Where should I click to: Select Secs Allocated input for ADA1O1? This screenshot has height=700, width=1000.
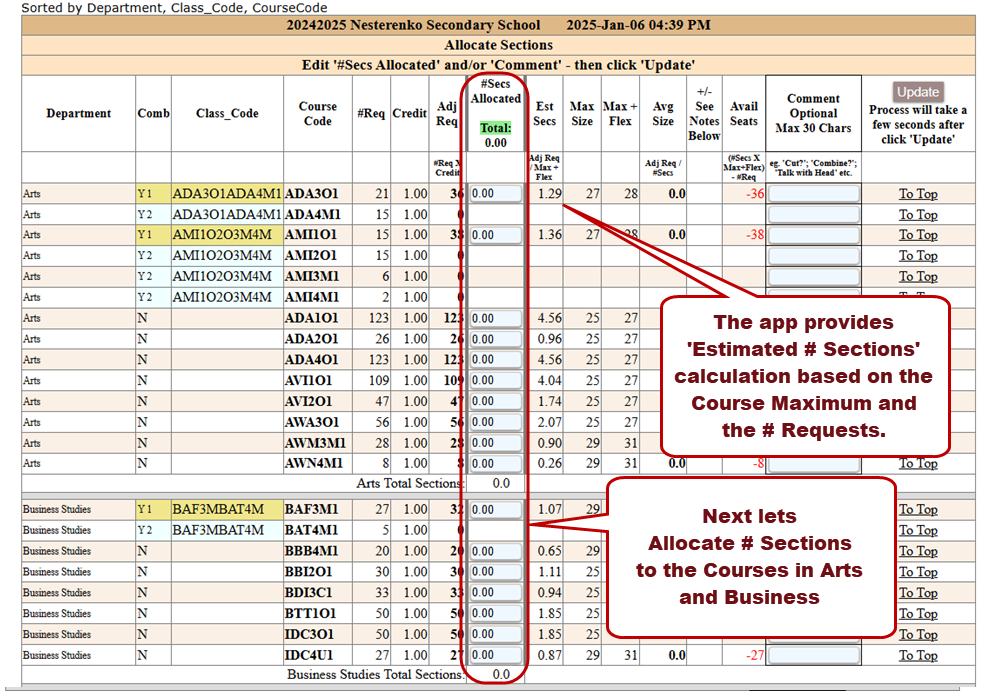coord(495,318)
